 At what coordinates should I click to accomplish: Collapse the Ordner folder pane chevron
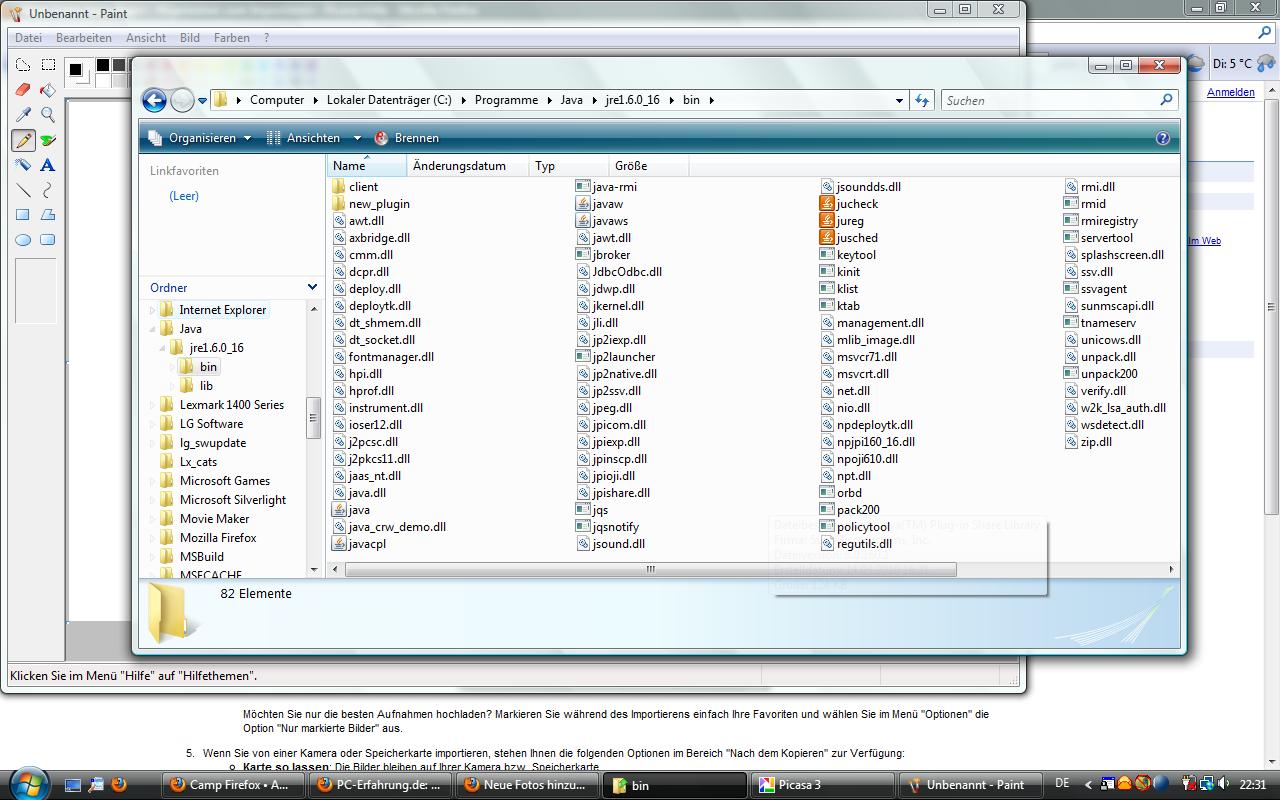pos(313,288)
